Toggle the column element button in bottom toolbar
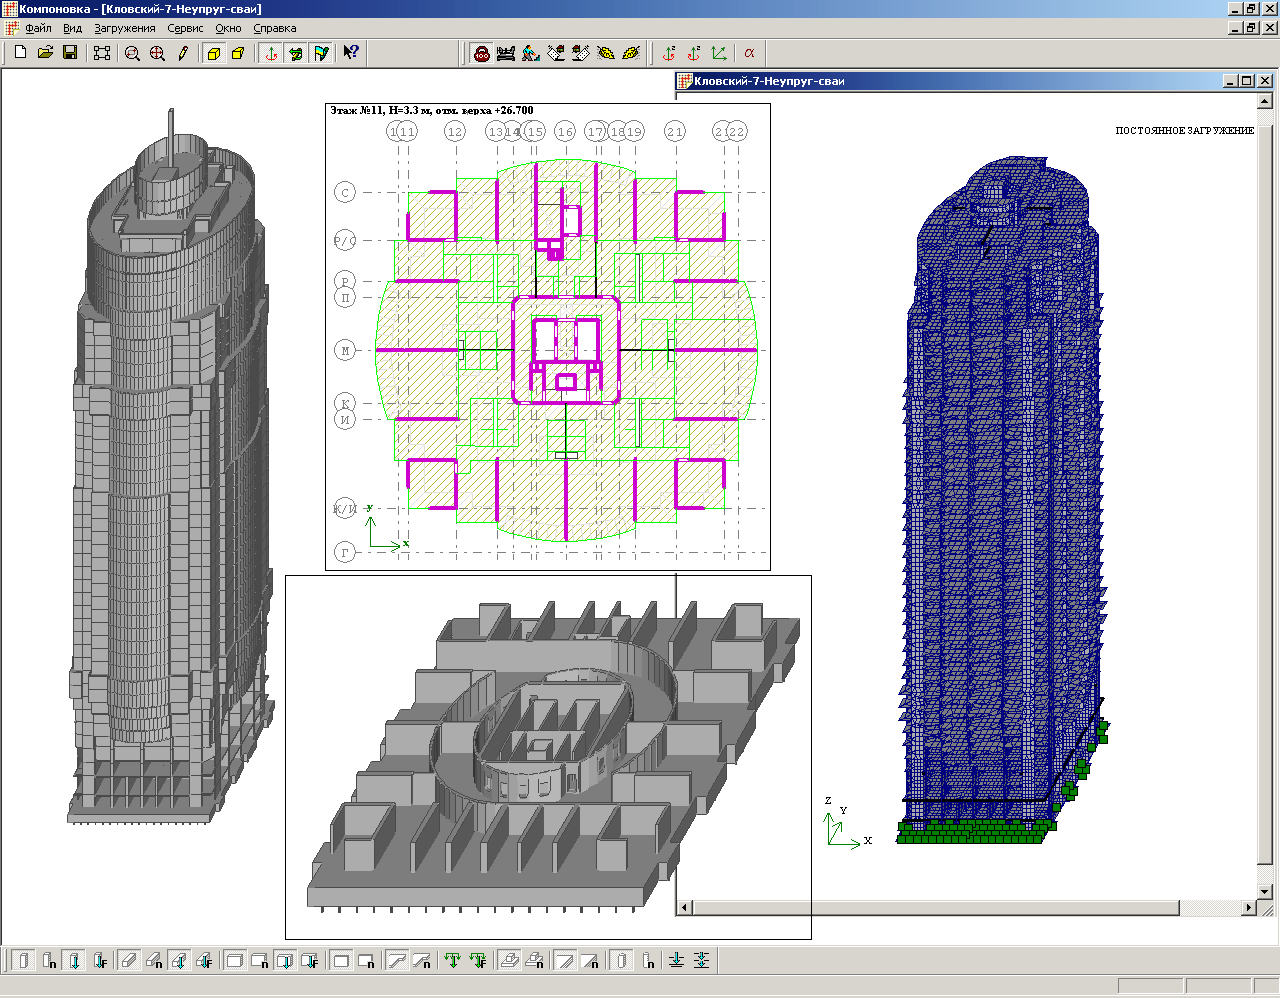Screen dimensions: 1280x998 [24, 961]
